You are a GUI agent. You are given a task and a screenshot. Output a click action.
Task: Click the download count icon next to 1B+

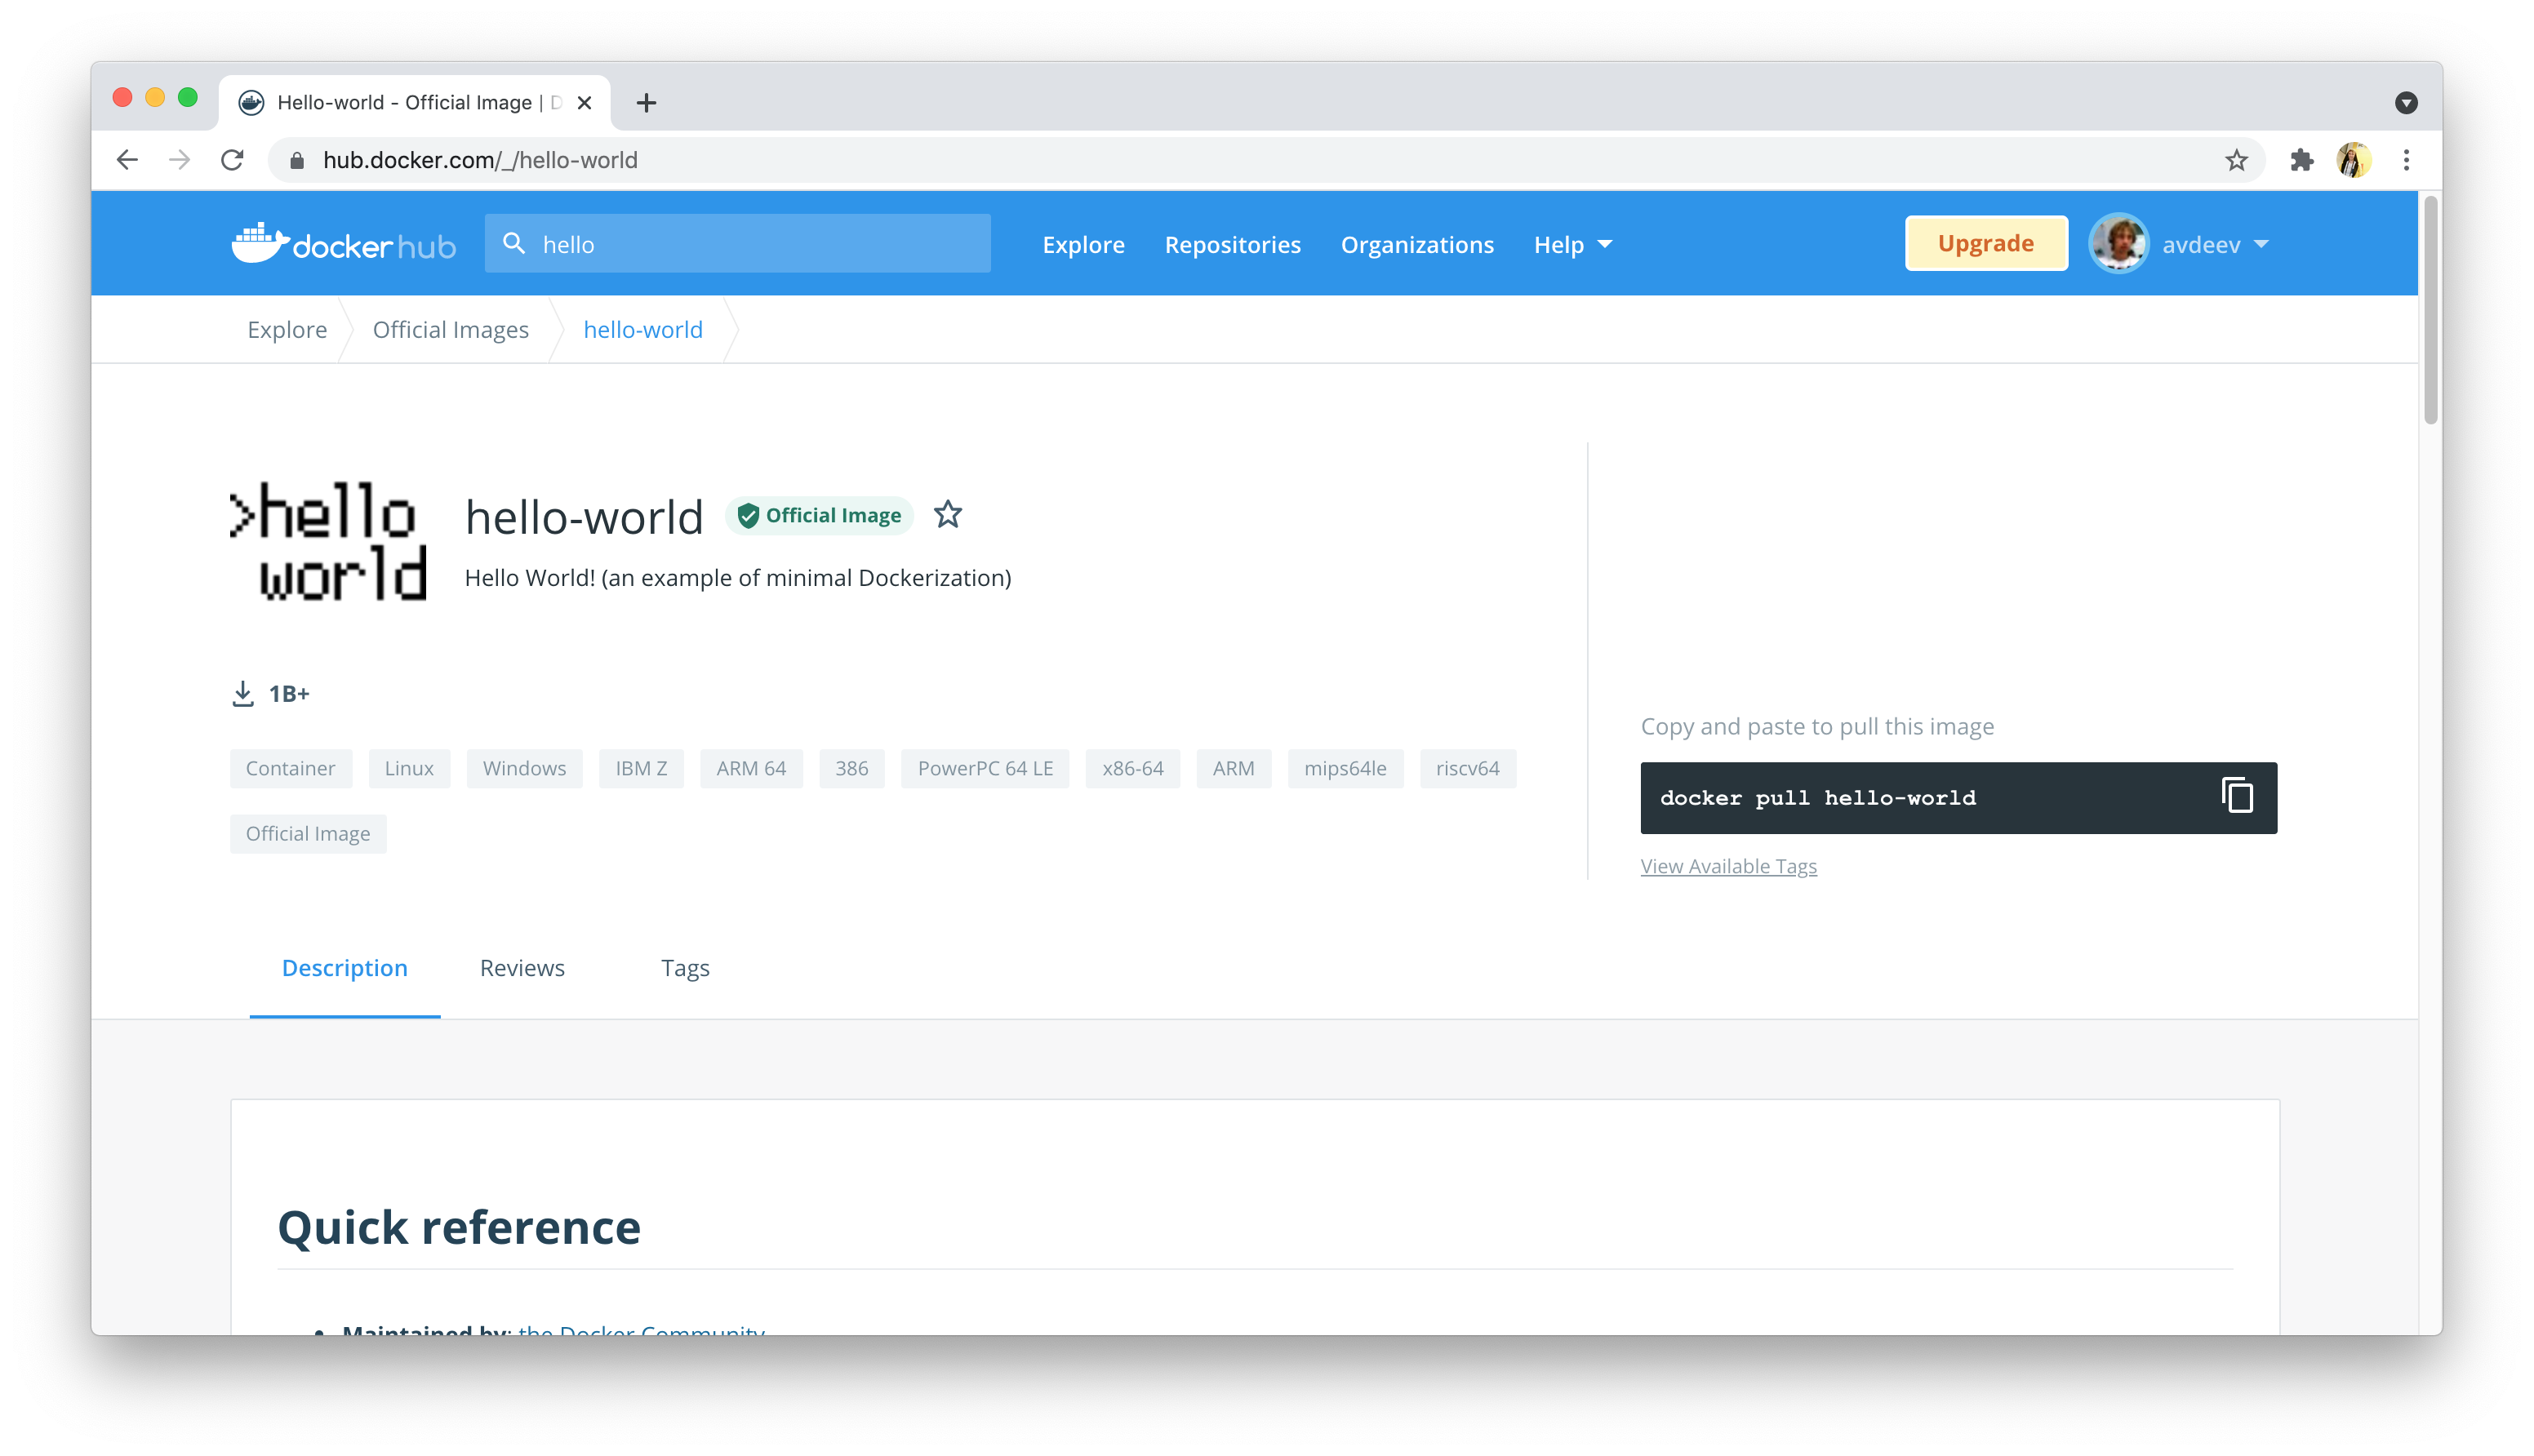[243, 693]
